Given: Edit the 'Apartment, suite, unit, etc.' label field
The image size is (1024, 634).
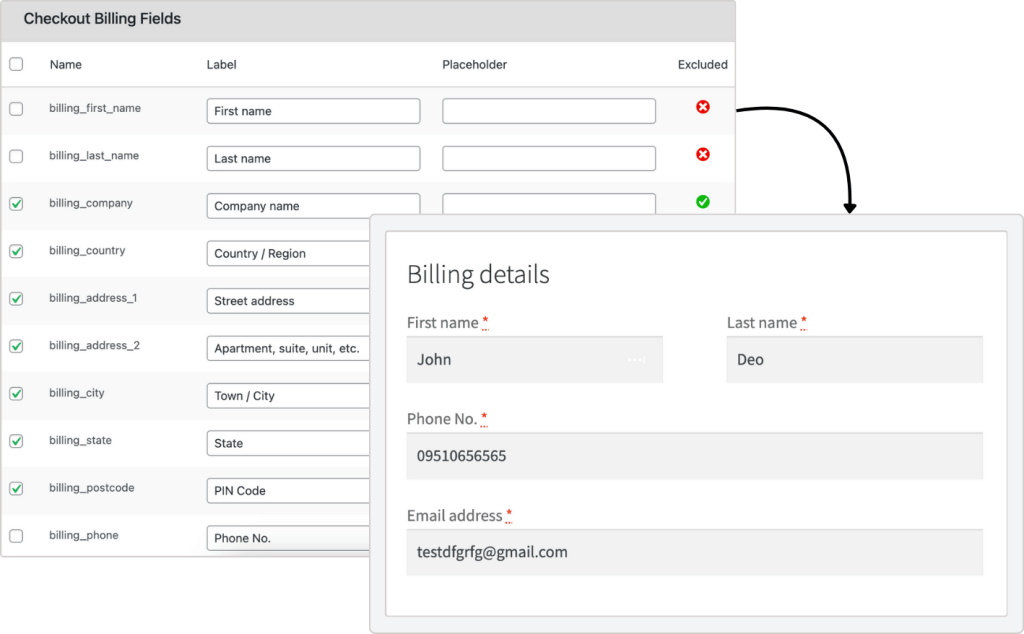Looking at the screenshot, I should coord(288,348).
